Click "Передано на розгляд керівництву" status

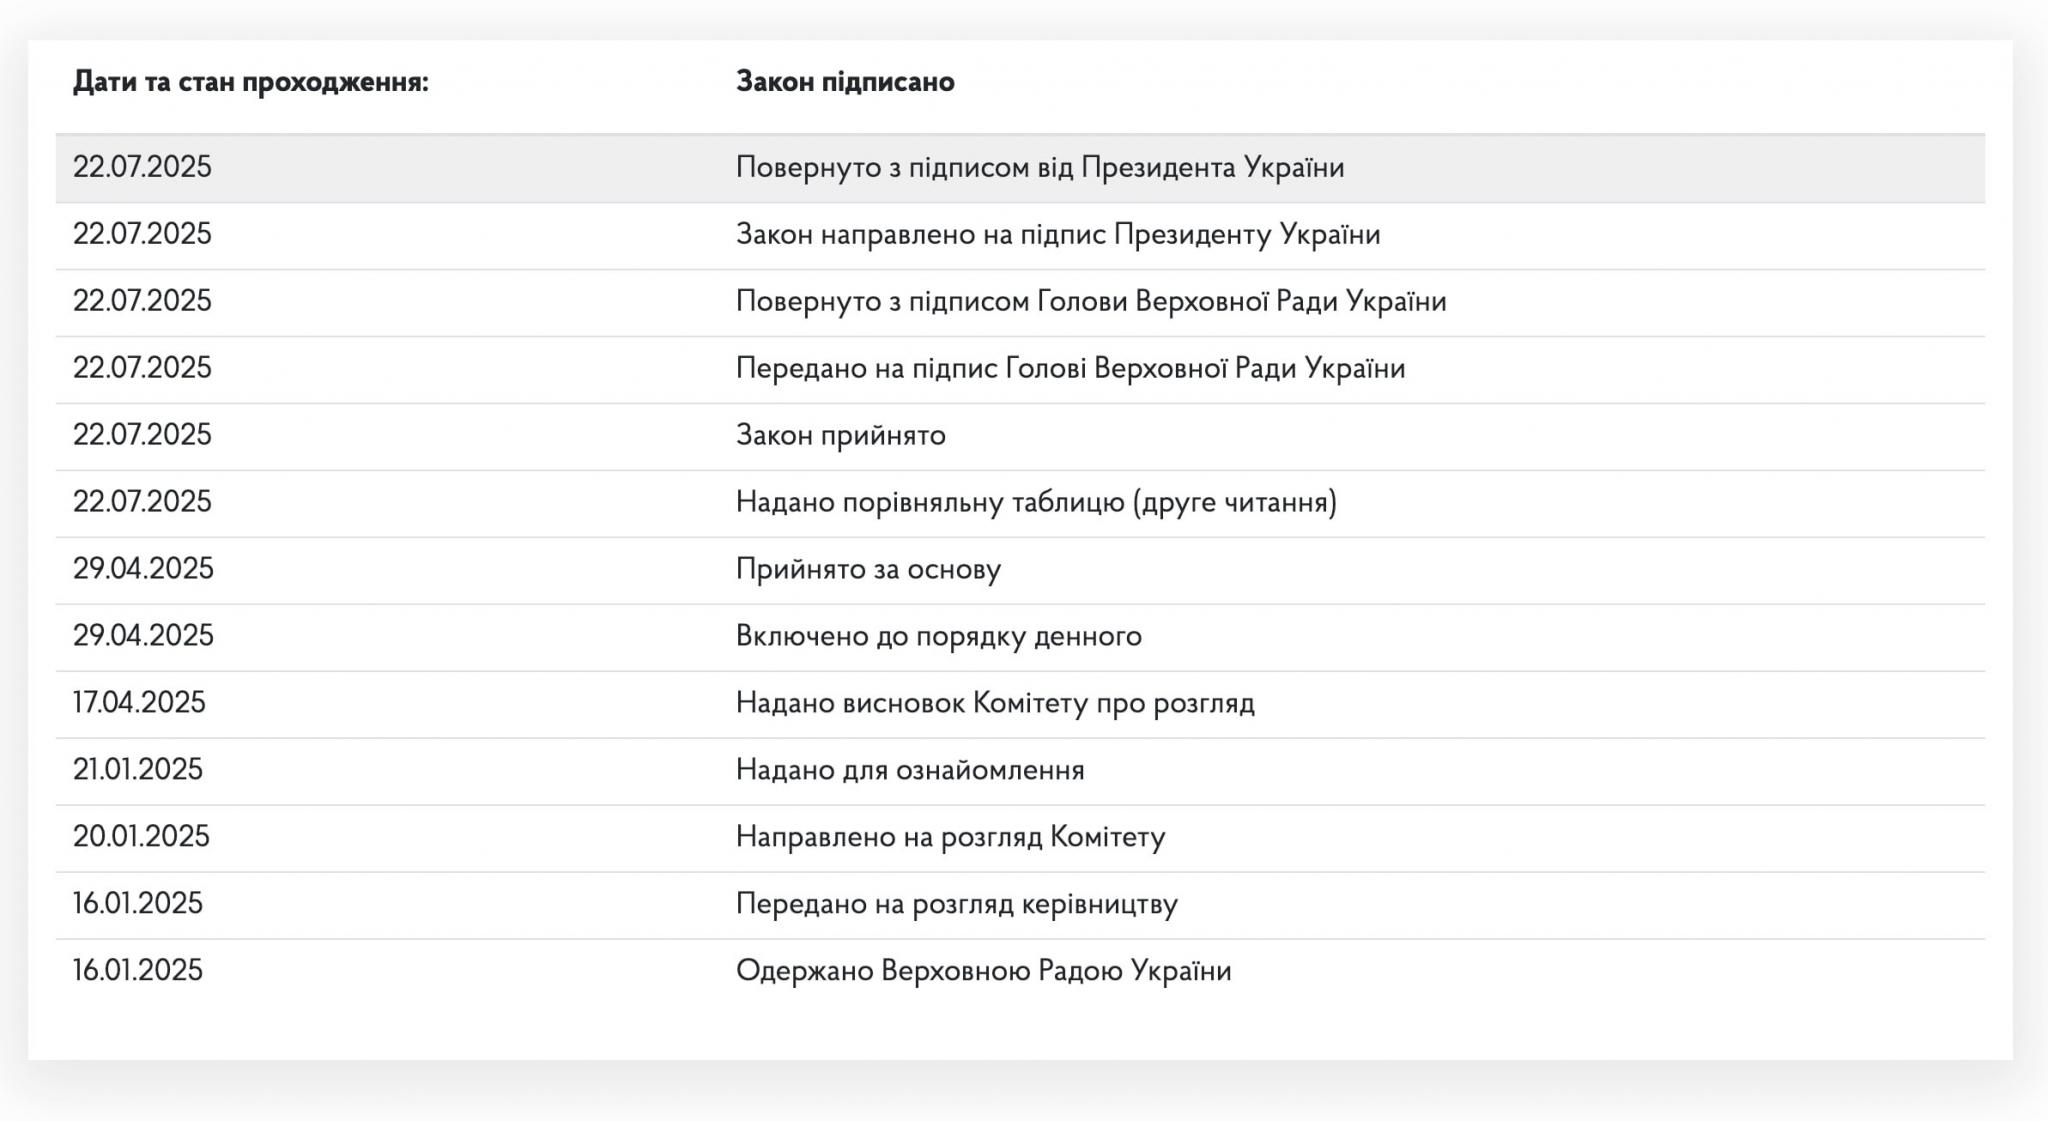click(956, 904)
